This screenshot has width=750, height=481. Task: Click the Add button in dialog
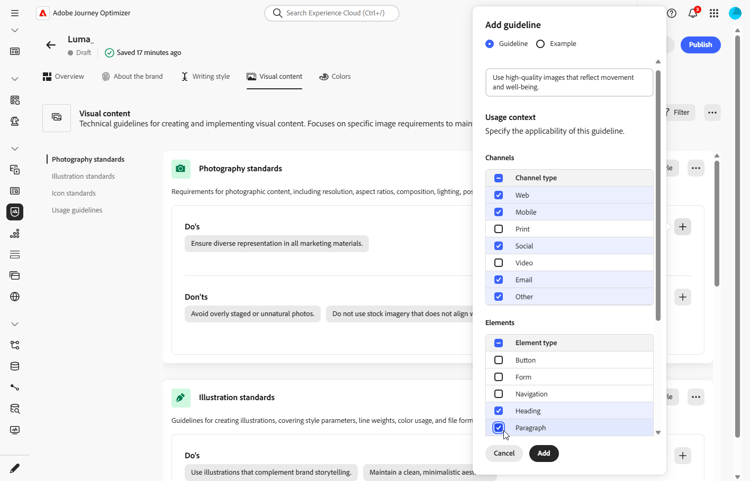[x=544, y=454]
